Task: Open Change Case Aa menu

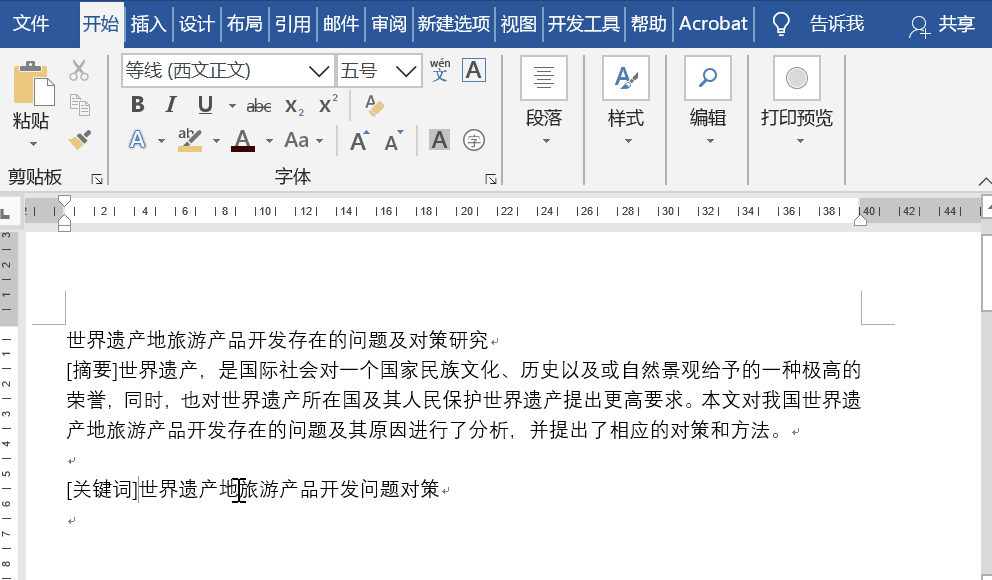Action: (296, 140)
